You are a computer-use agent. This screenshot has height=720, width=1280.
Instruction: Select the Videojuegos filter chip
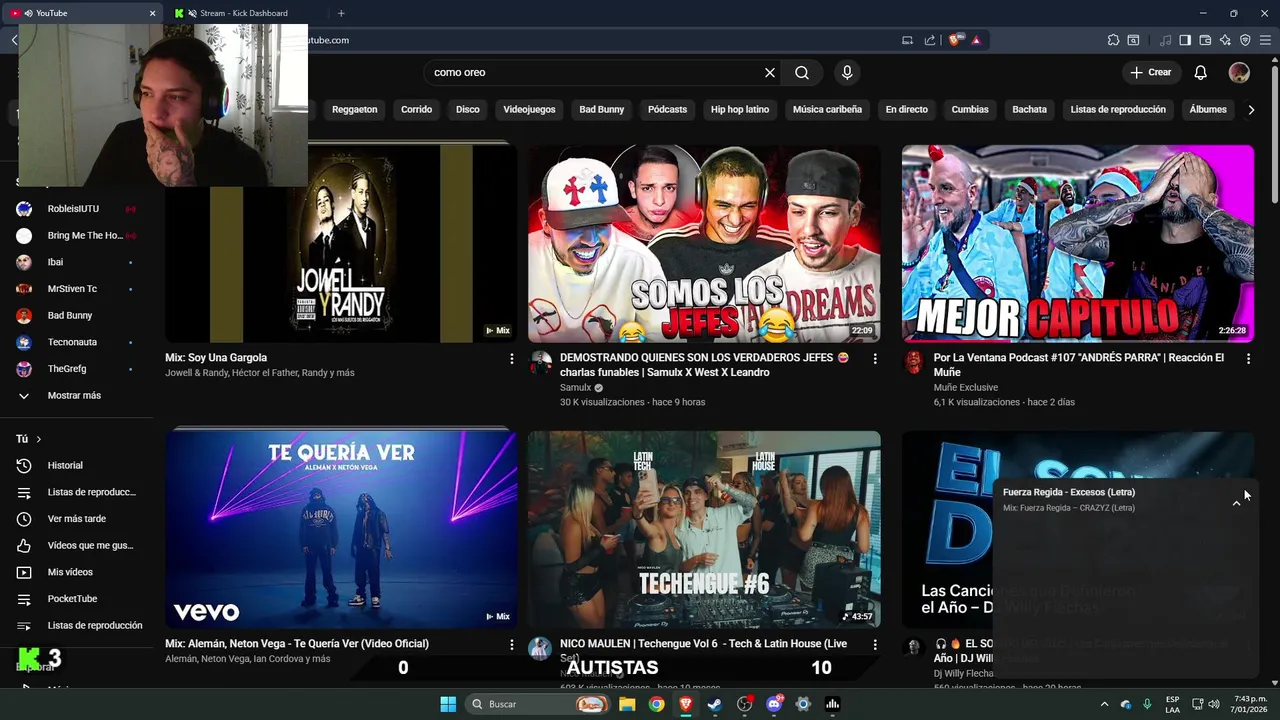click(529, 110)
